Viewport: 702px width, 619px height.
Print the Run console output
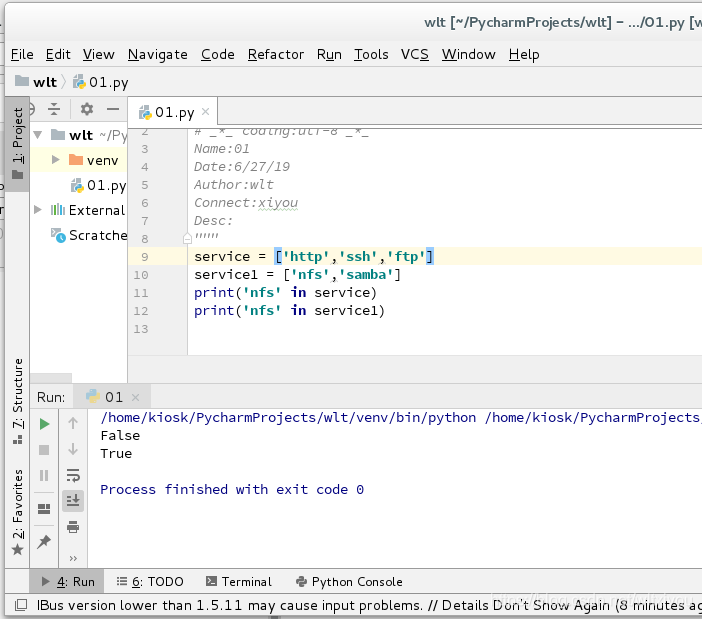pyautogui.click(x=73, y=527)
